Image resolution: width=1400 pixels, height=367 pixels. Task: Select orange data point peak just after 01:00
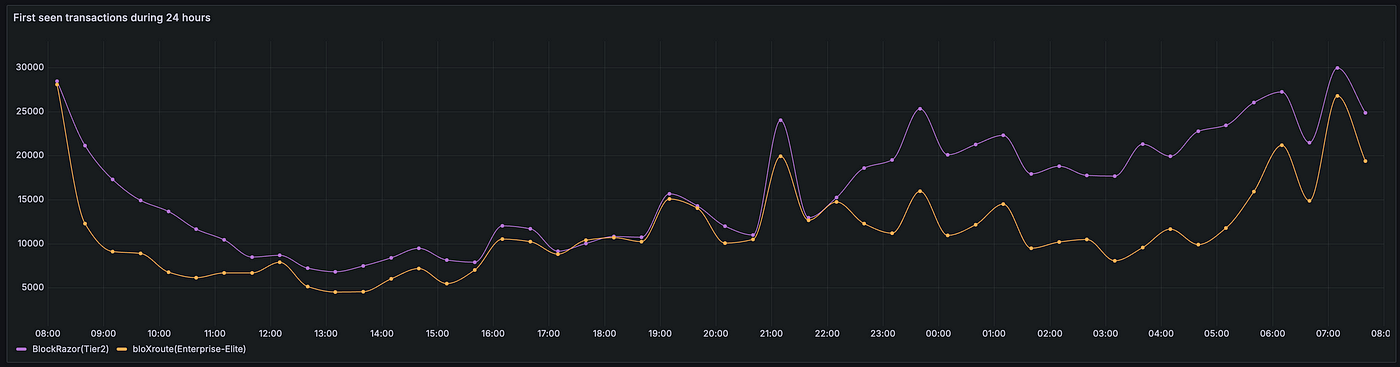click(1003, 204)
